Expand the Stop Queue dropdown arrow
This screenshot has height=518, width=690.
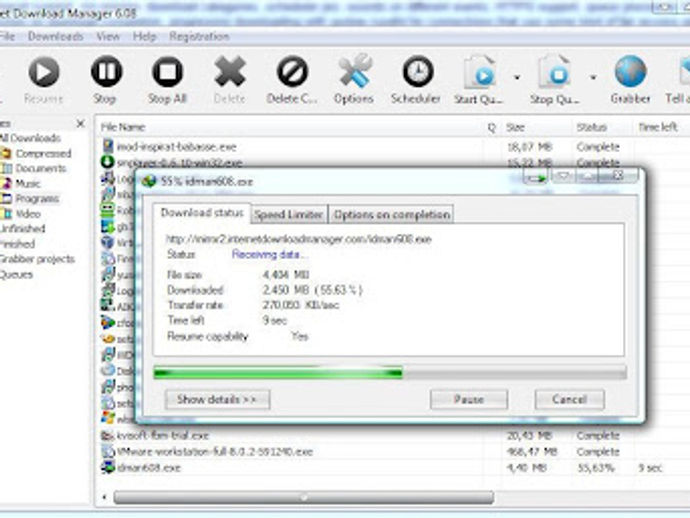593,77
